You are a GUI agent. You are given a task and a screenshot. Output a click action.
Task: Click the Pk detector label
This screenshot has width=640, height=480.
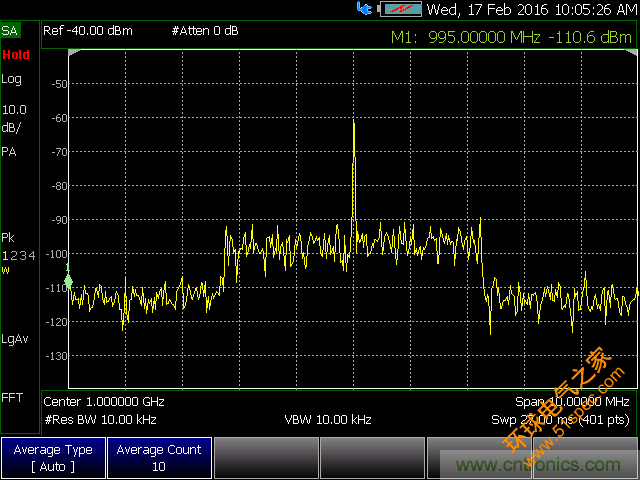tap(8, 238)
